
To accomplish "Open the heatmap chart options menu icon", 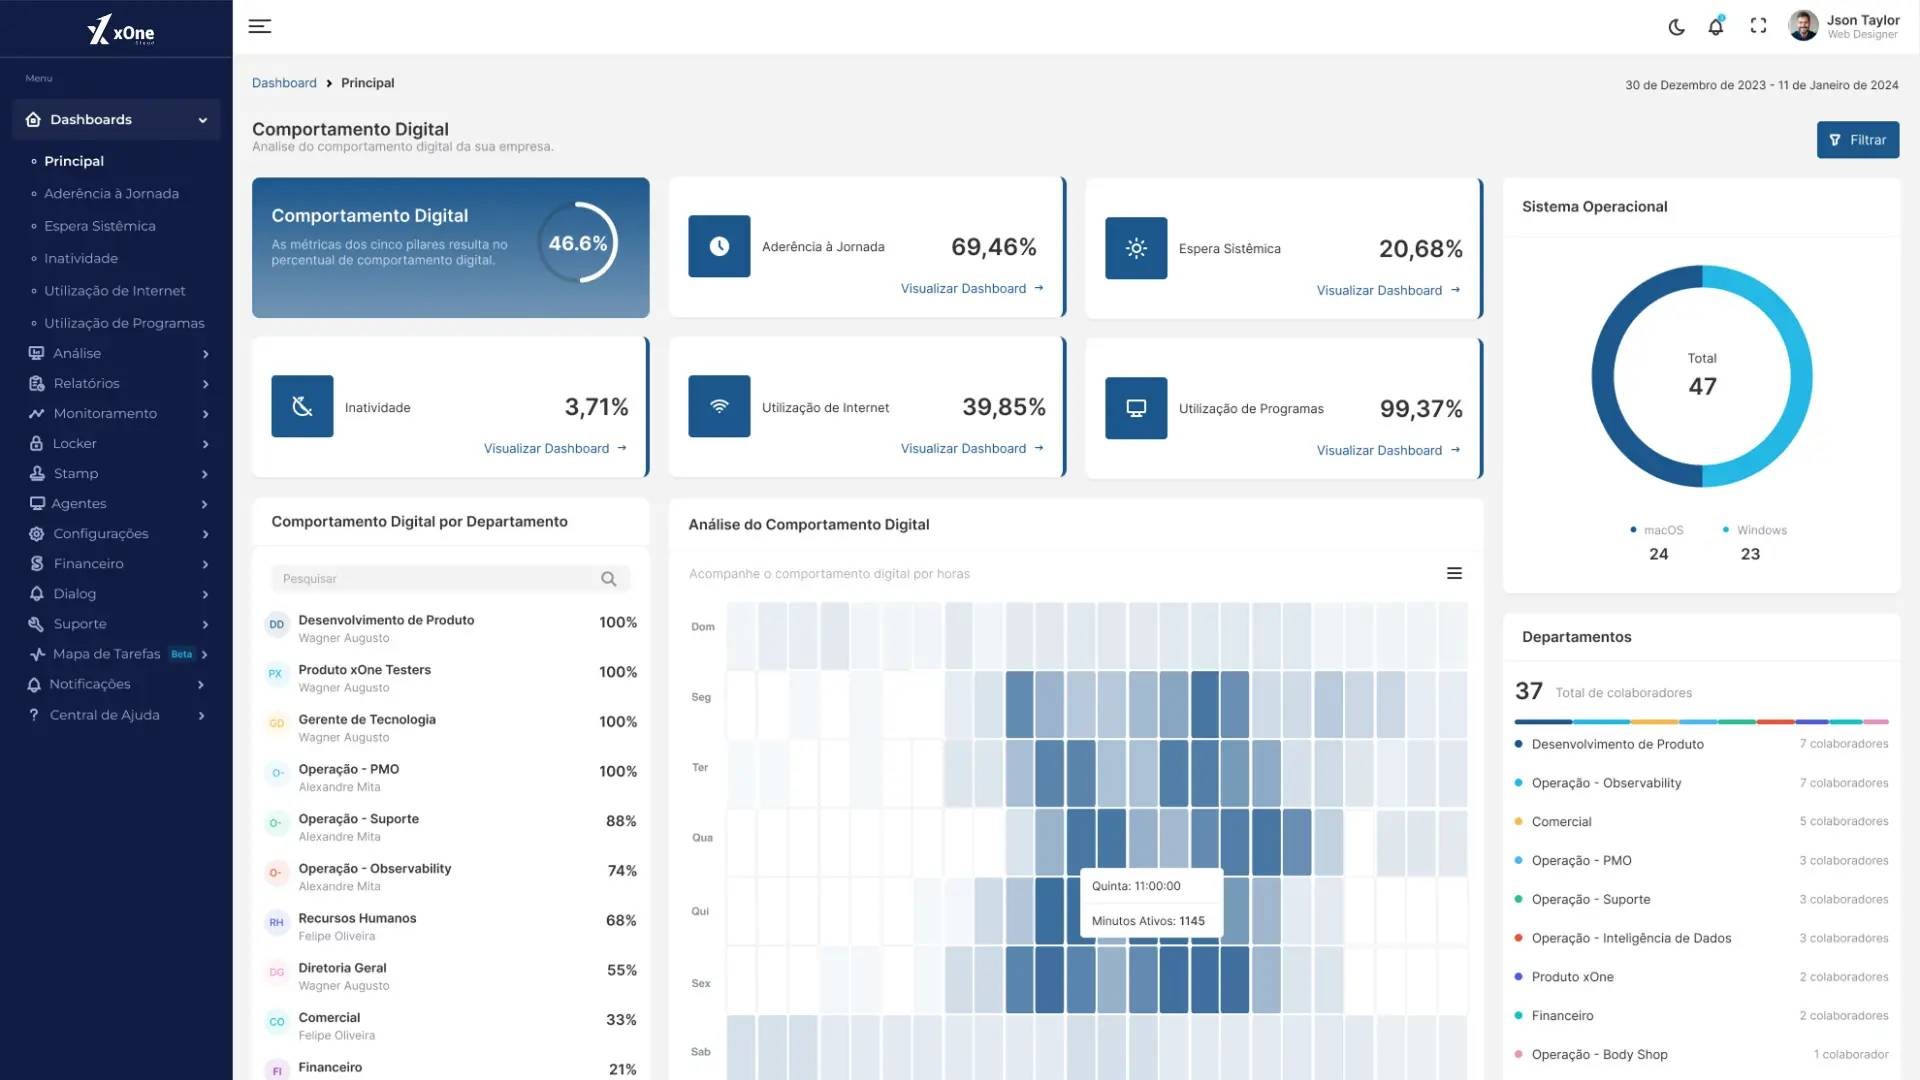I will (1454, 573).
